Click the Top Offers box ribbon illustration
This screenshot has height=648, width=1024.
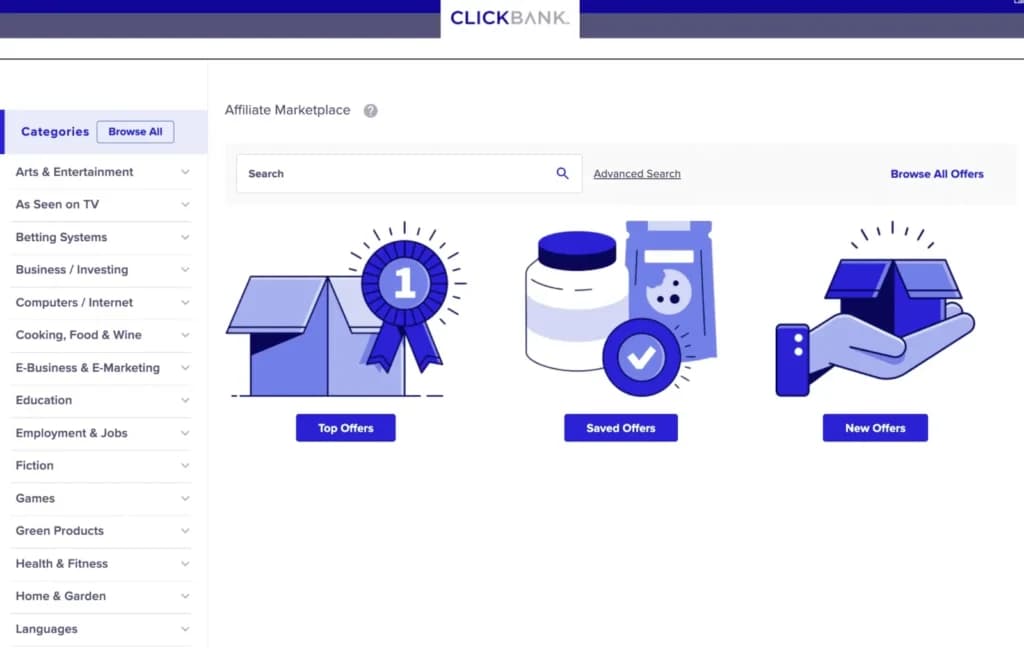pyautogui.click(x=346, y=309)
